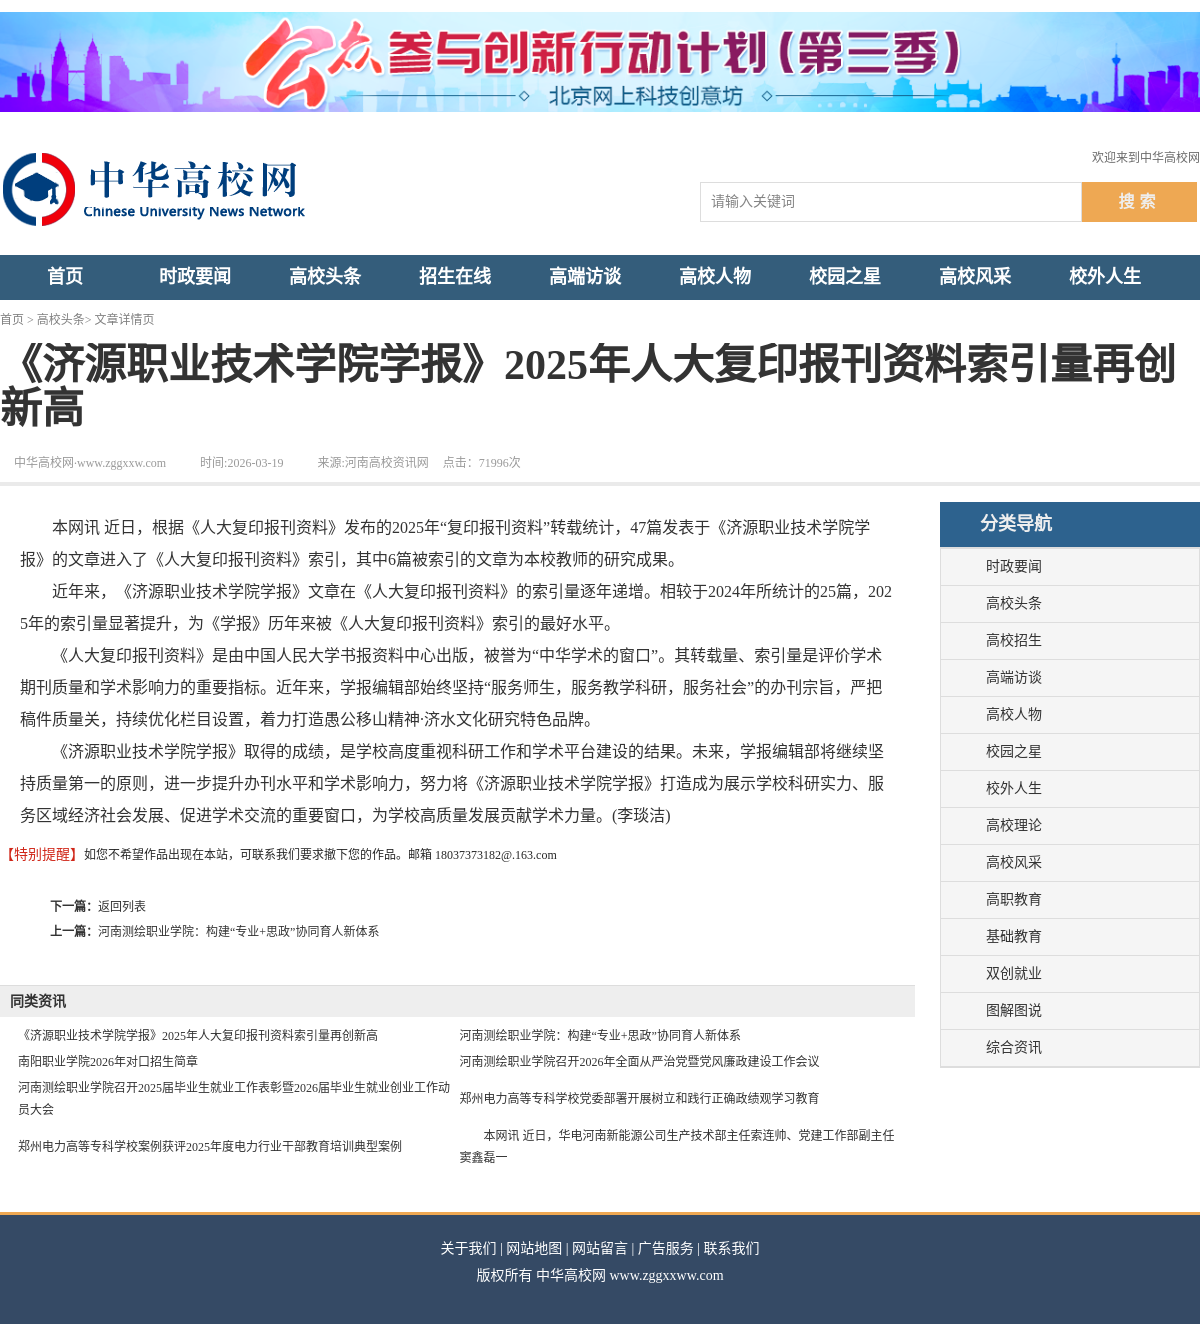Open 联系我们 link in the footer
The image size is (1200, 1324).
click(731, 1249)
